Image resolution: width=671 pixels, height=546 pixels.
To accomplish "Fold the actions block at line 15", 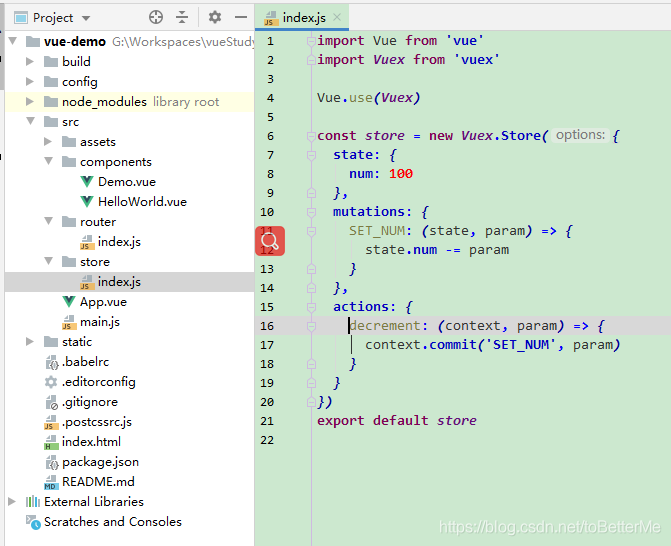I will 311,307.
